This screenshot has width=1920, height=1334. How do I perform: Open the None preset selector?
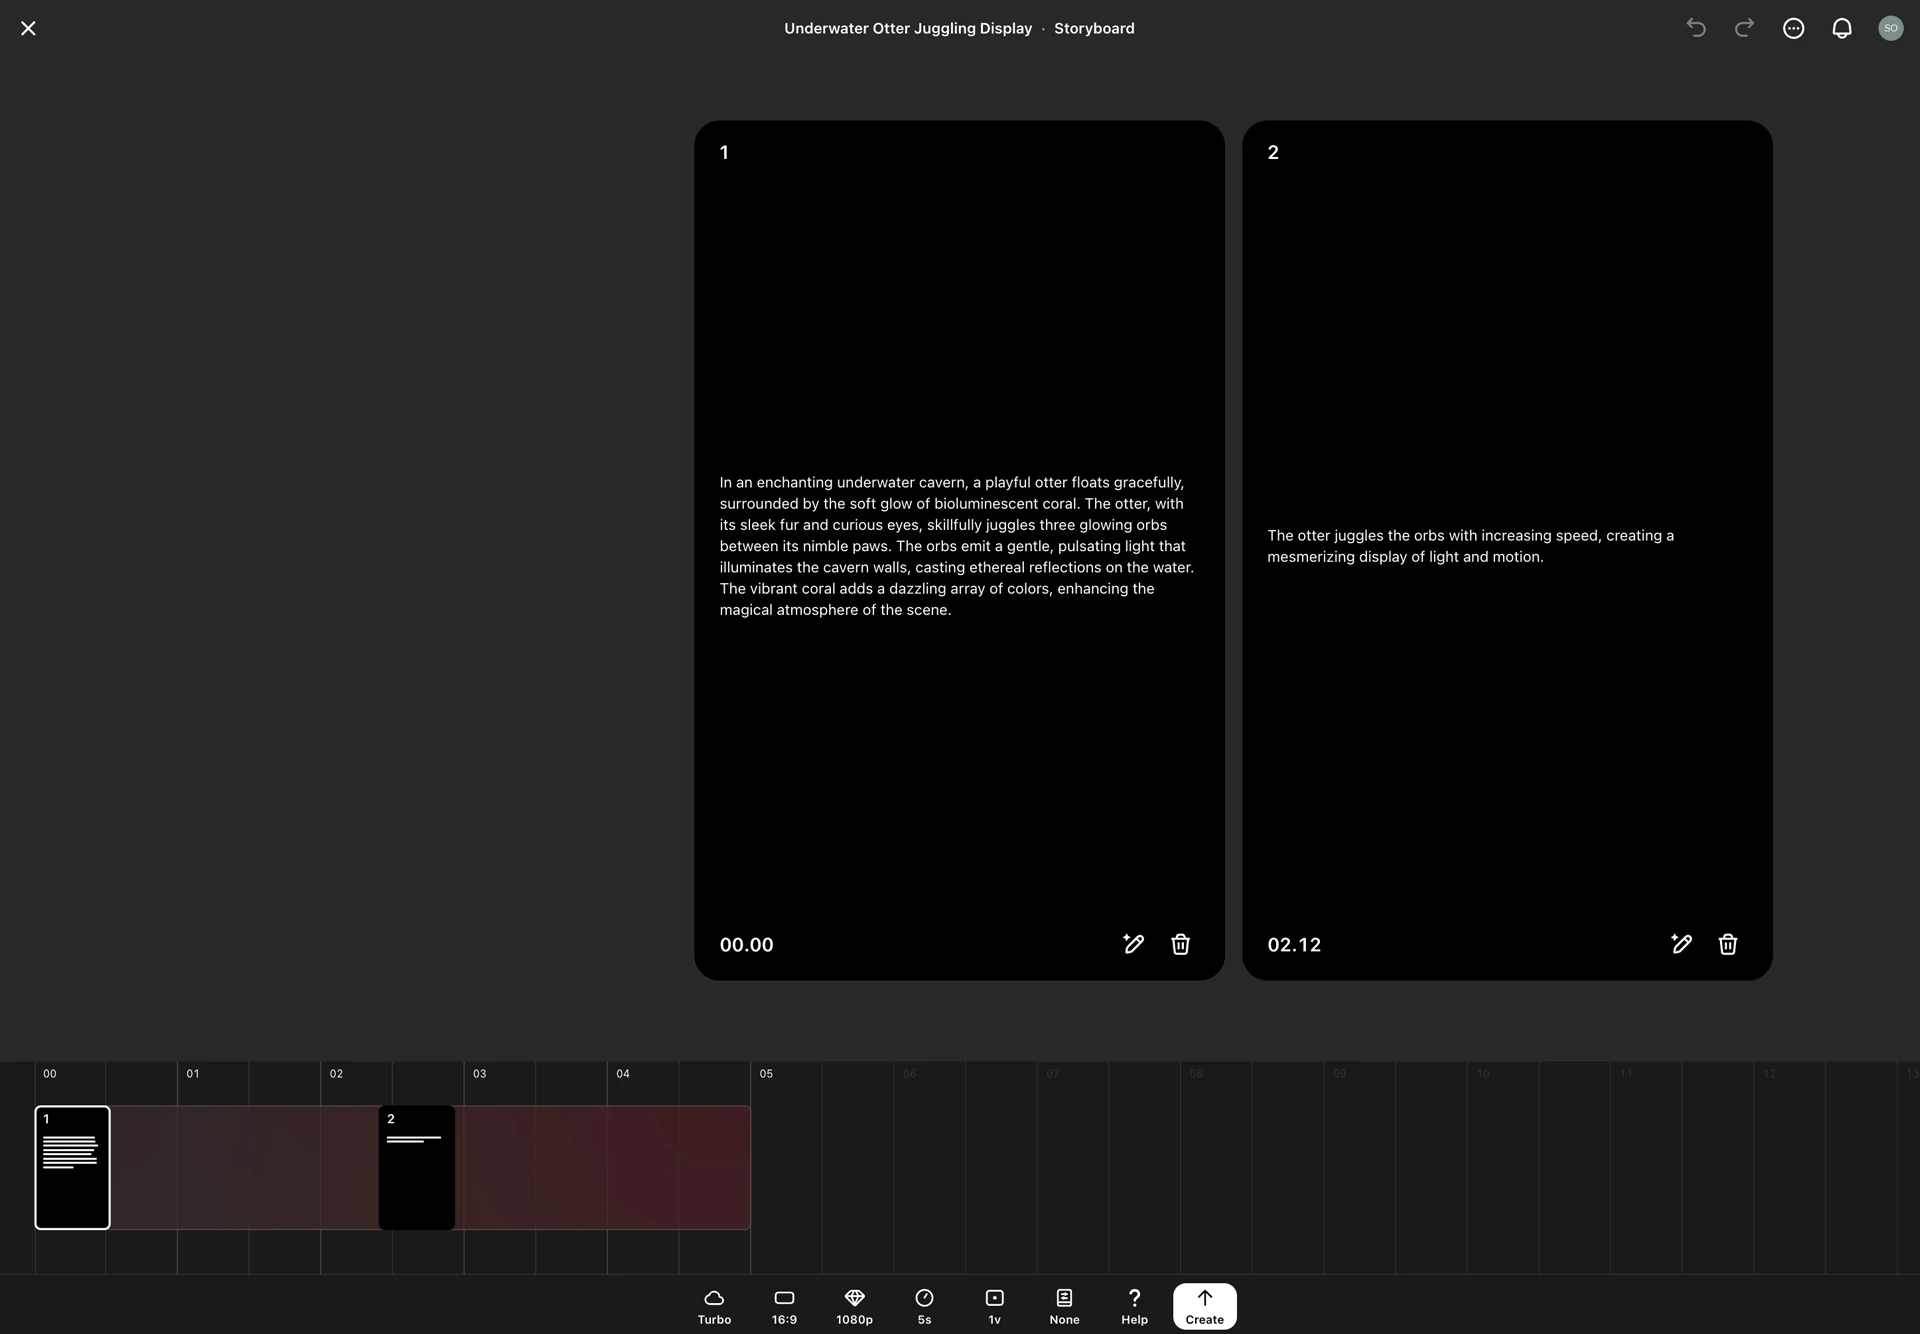[1064, 1306]
